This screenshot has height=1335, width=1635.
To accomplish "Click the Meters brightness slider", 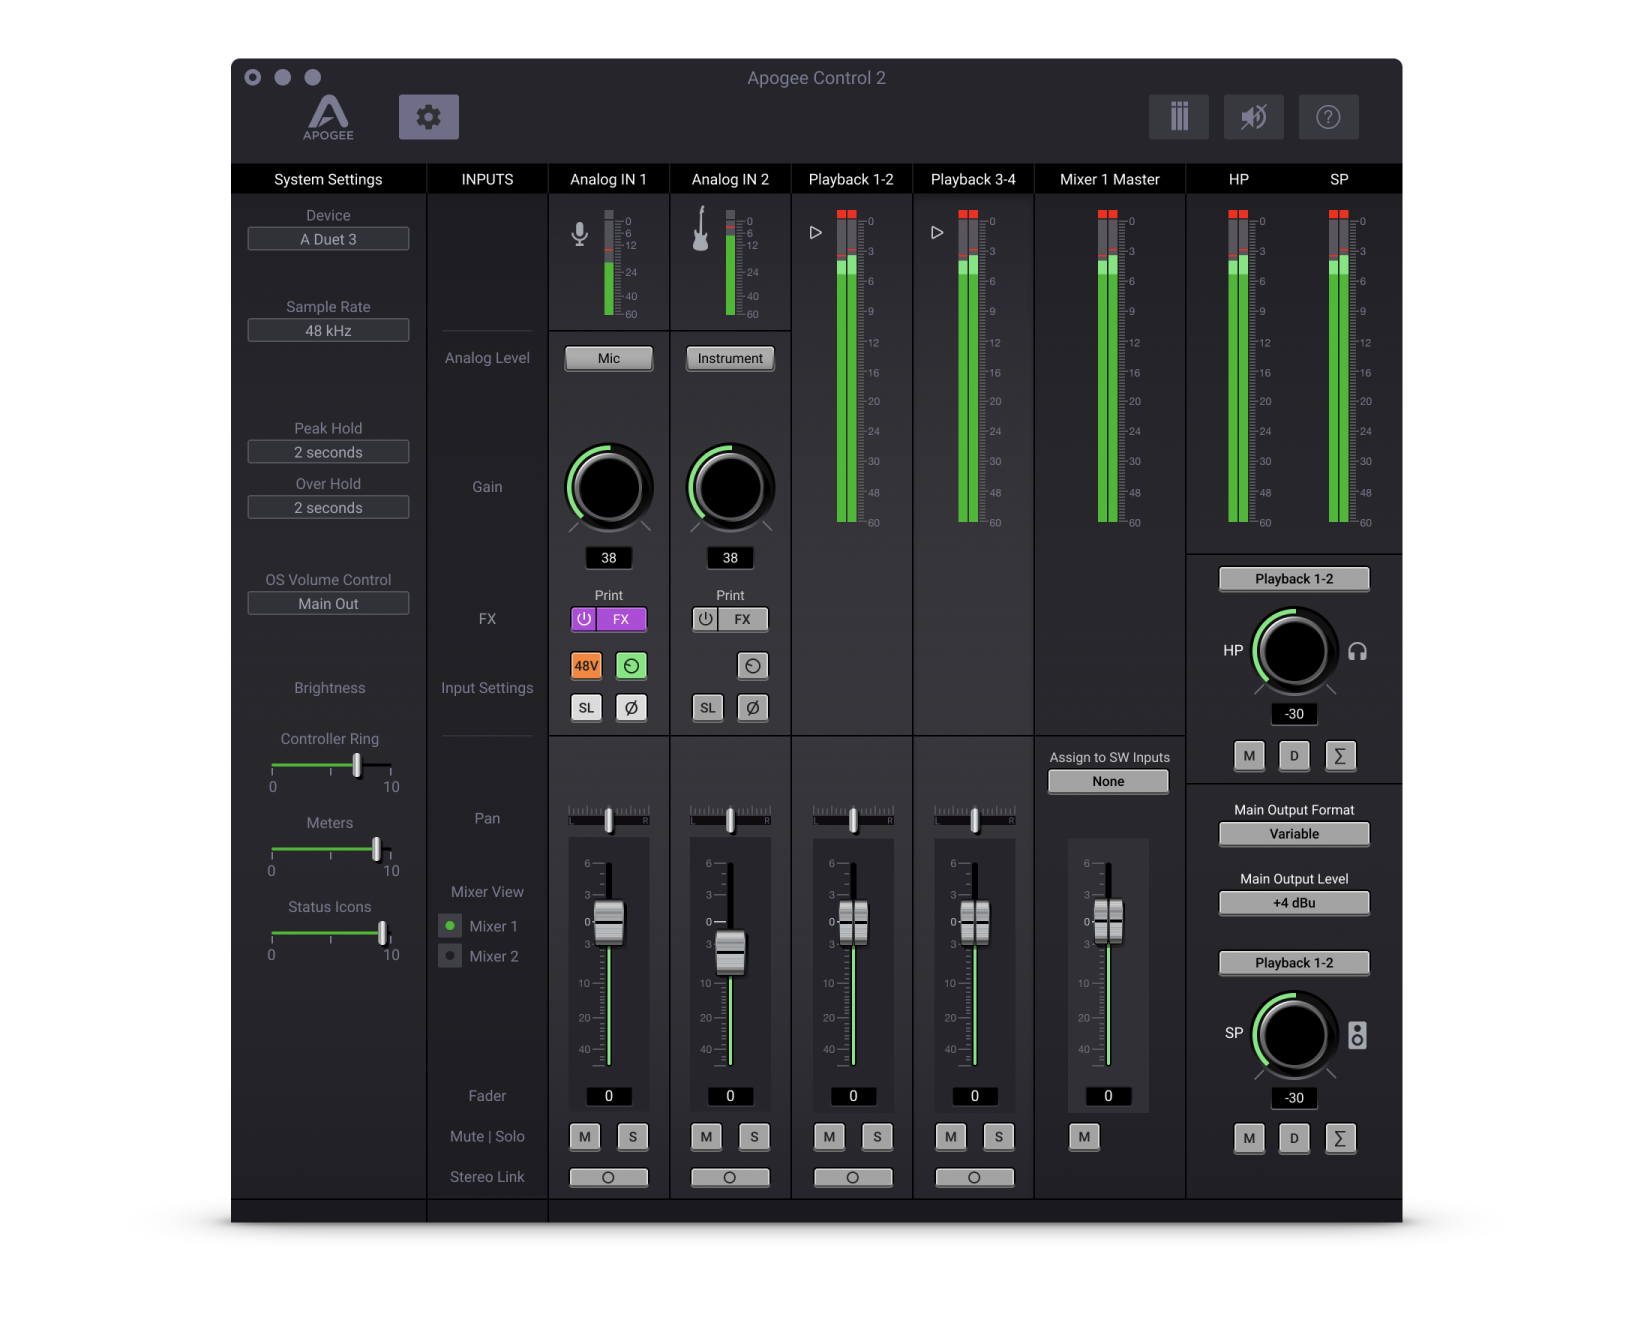I will (x=331, y=849).
